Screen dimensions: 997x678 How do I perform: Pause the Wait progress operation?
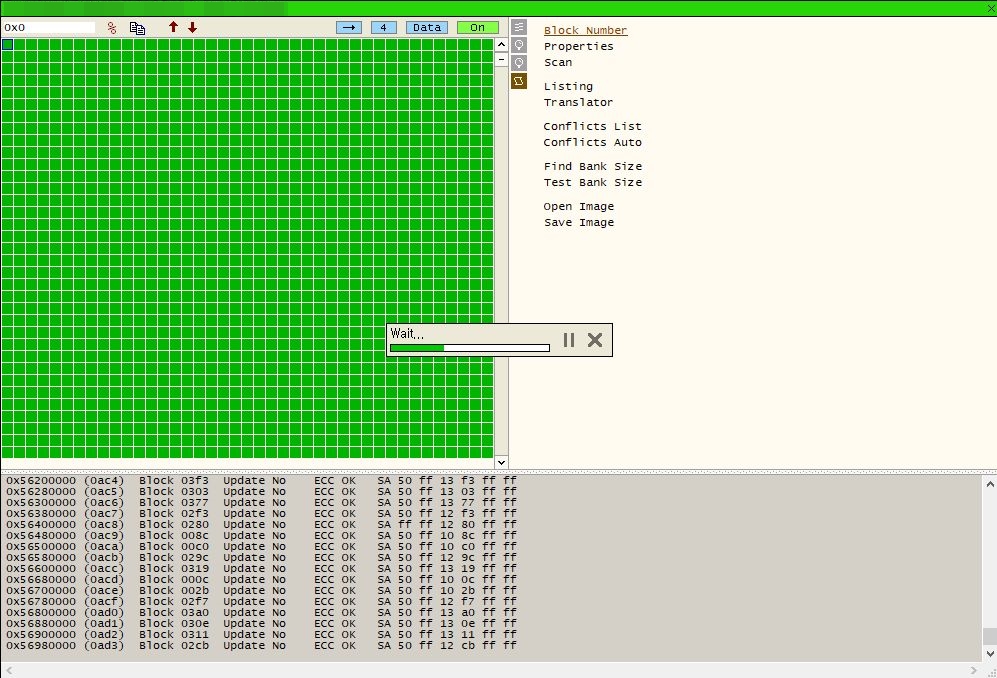click(x=569, y=340)
